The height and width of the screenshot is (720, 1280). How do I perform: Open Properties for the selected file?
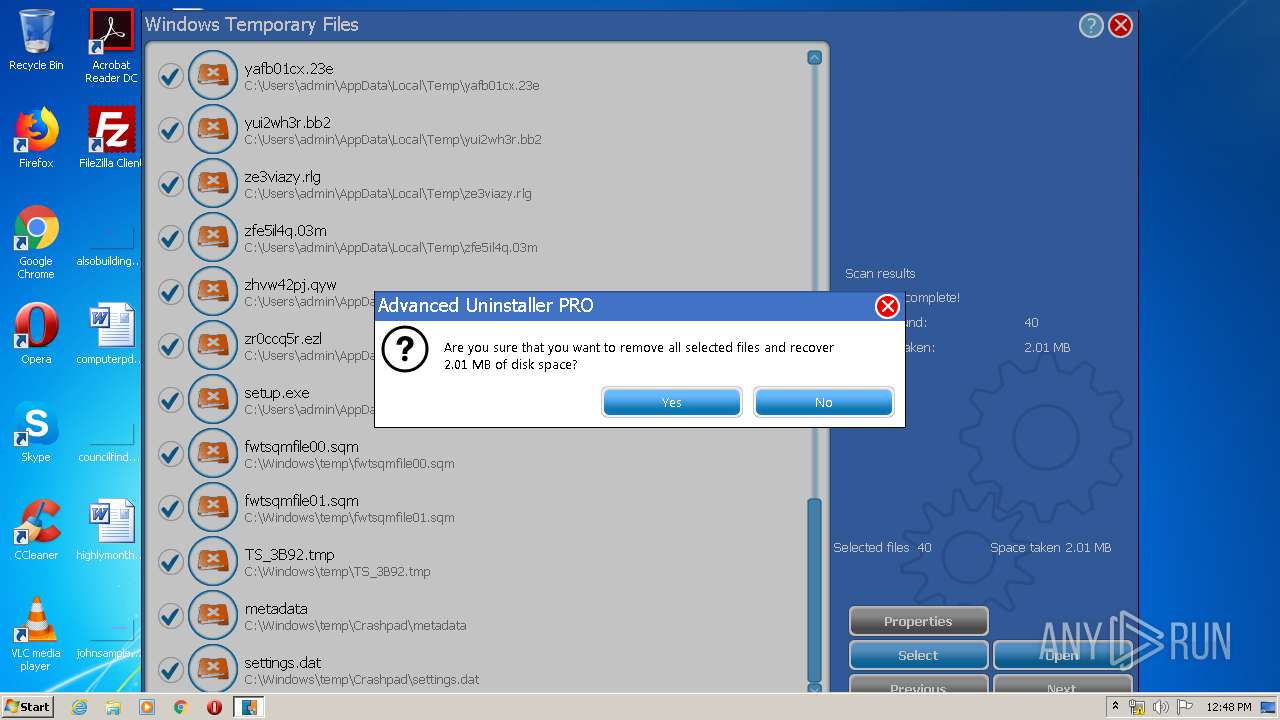[918, 621]
